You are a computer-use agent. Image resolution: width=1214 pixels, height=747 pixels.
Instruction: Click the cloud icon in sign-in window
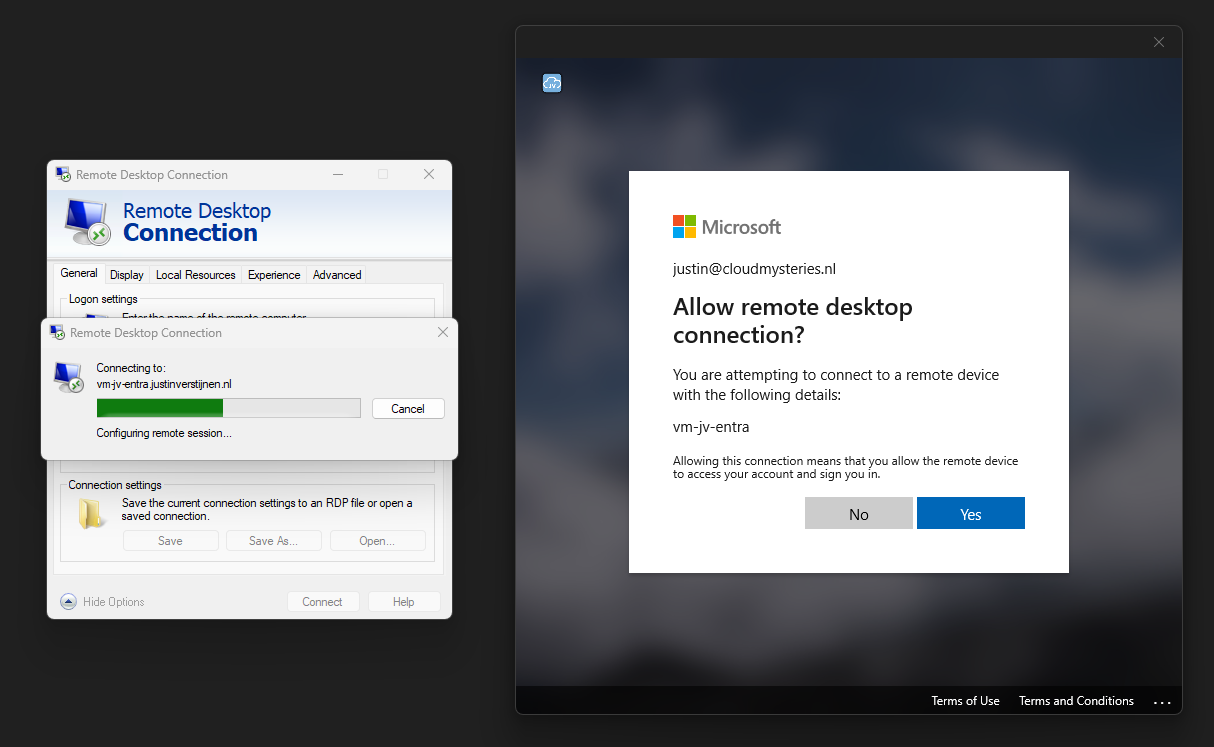click(552, 83)
